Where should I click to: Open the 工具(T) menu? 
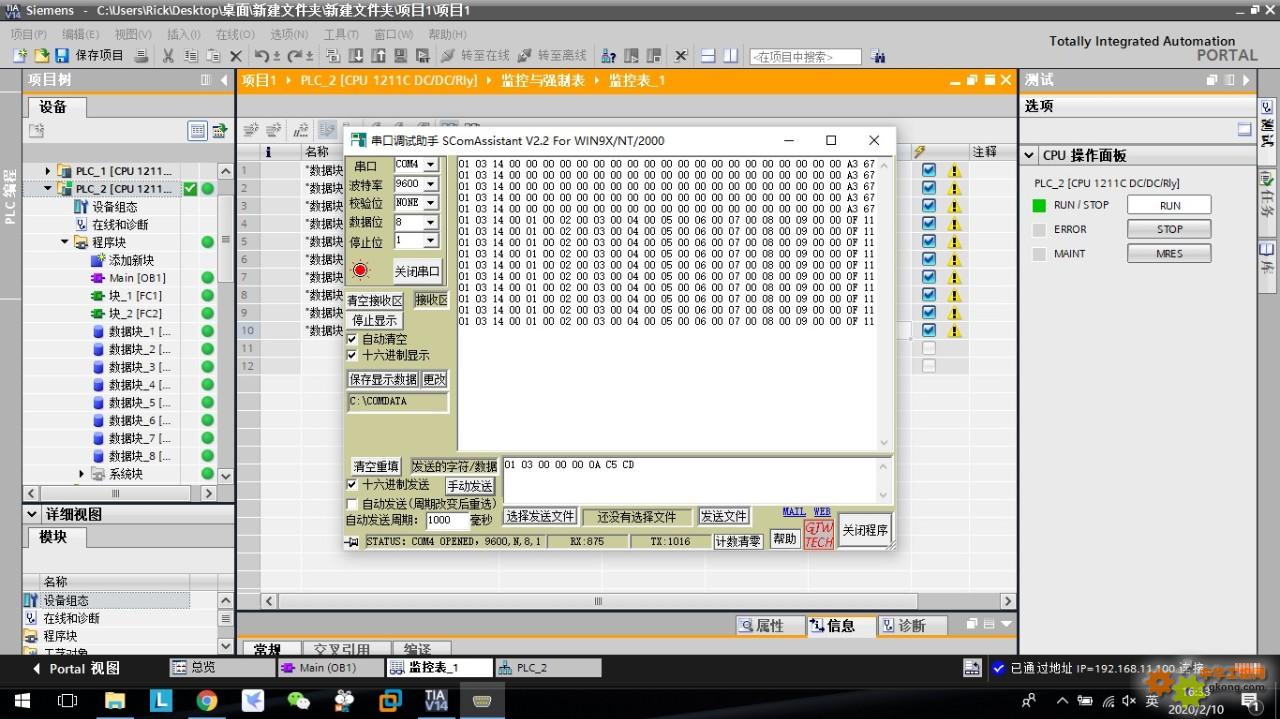coord(341,34)
